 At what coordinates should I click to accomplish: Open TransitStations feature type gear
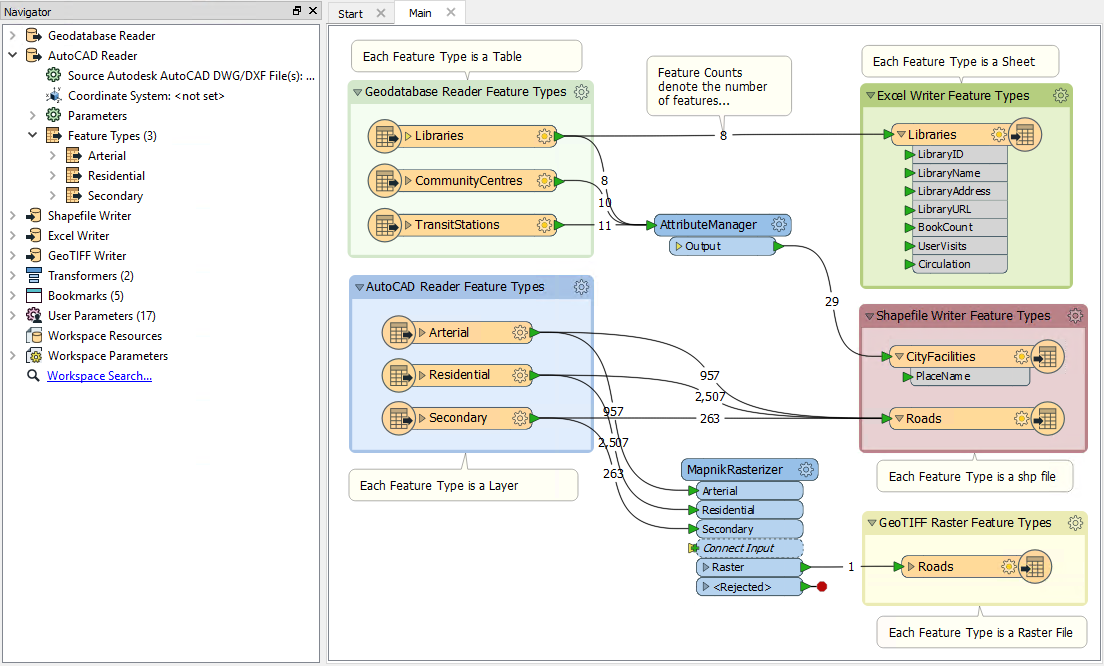point(544,225)
